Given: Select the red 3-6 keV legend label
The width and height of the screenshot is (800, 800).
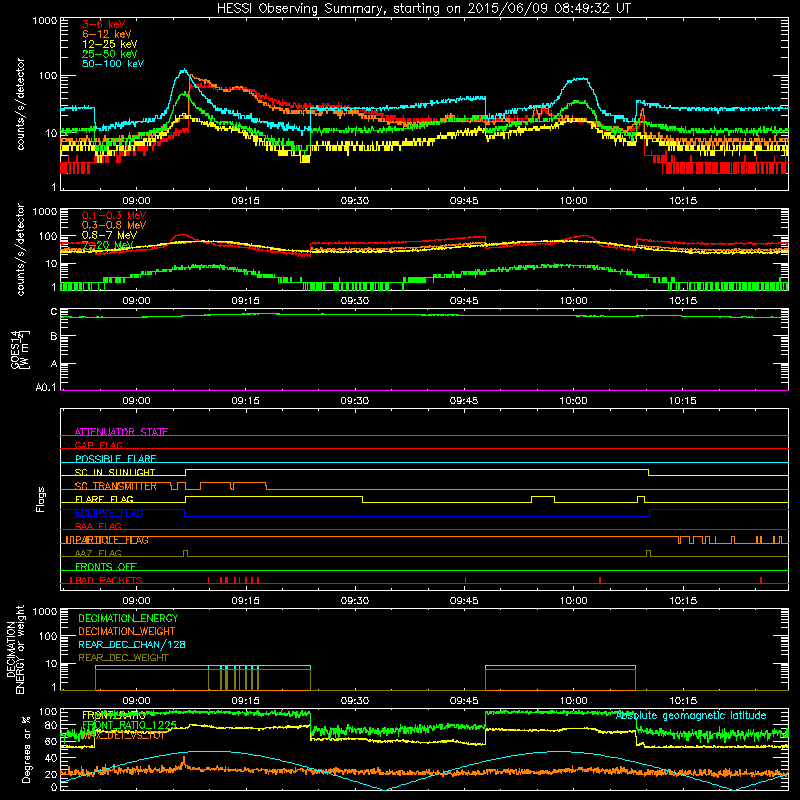Looking at the screenshot, I should coord(104,24).
